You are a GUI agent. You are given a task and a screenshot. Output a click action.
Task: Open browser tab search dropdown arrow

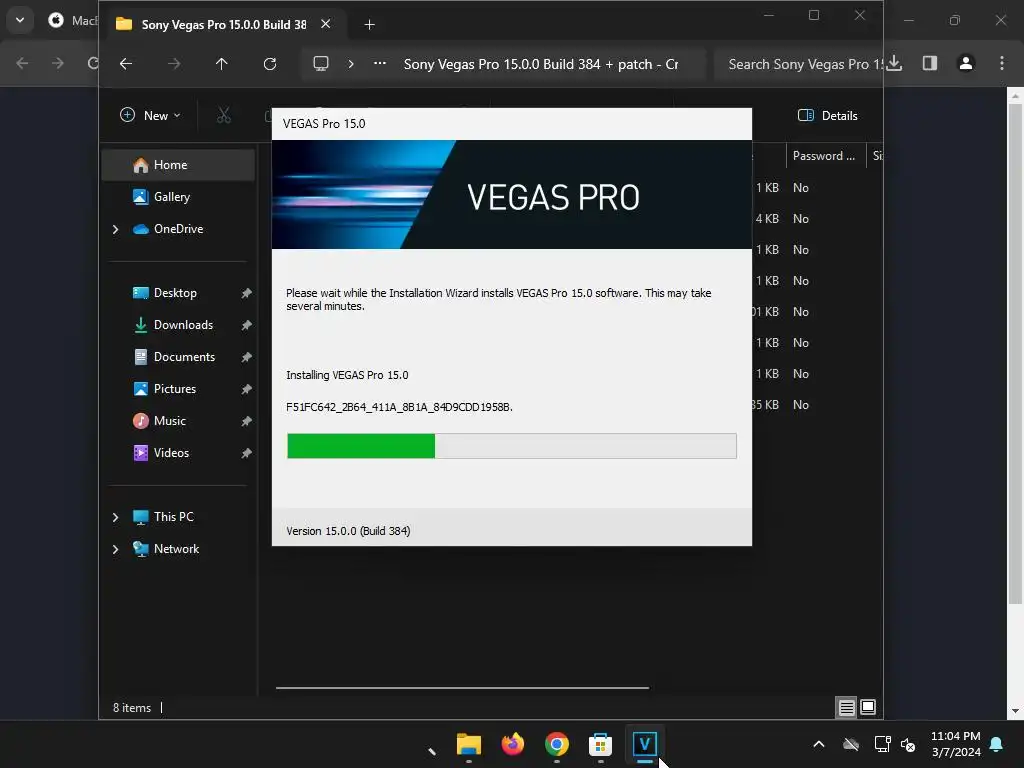point(20,20)
